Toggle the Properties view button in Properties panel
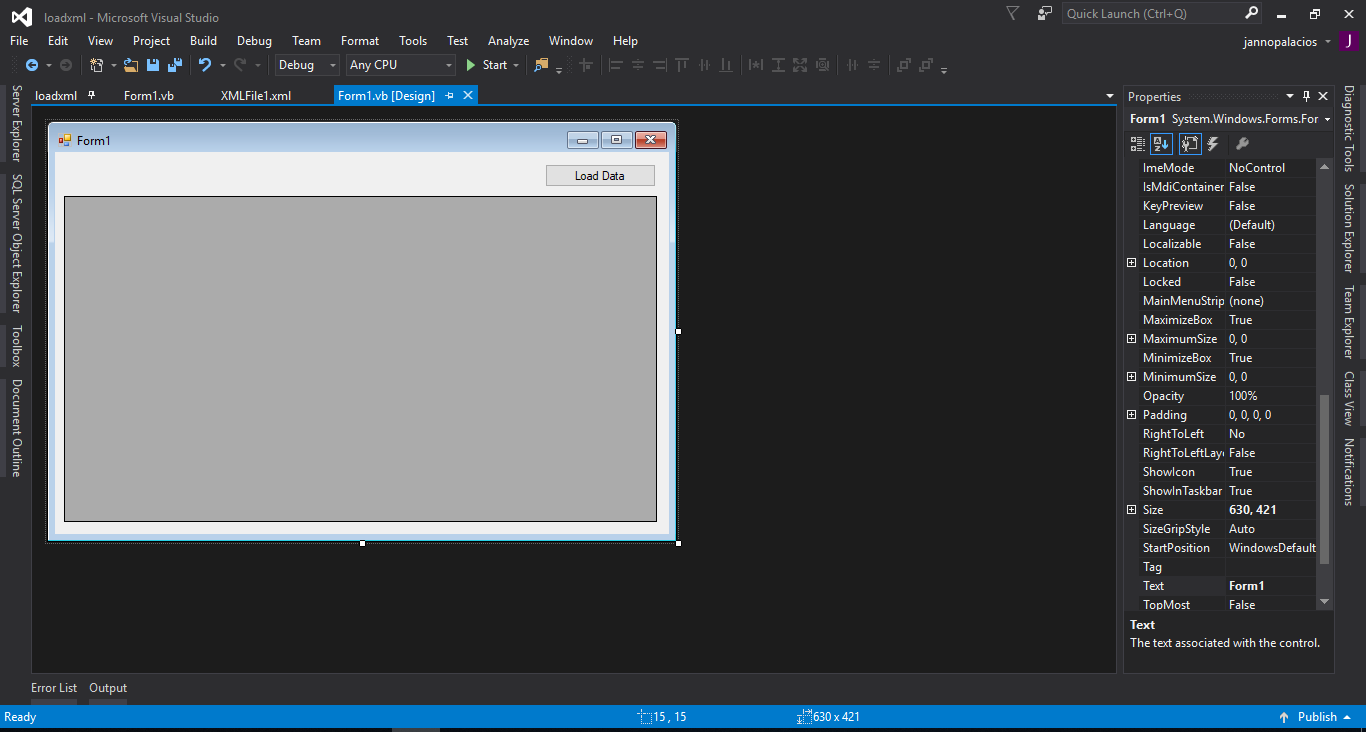Screen dimensions: 1366x732 1190,144
